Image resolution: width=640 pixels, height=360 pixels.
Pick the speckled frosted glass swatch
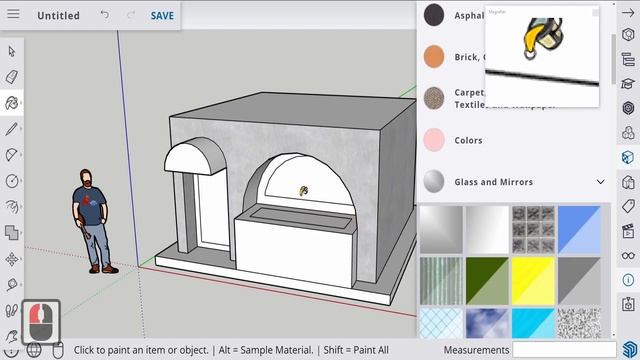[579, 323]
